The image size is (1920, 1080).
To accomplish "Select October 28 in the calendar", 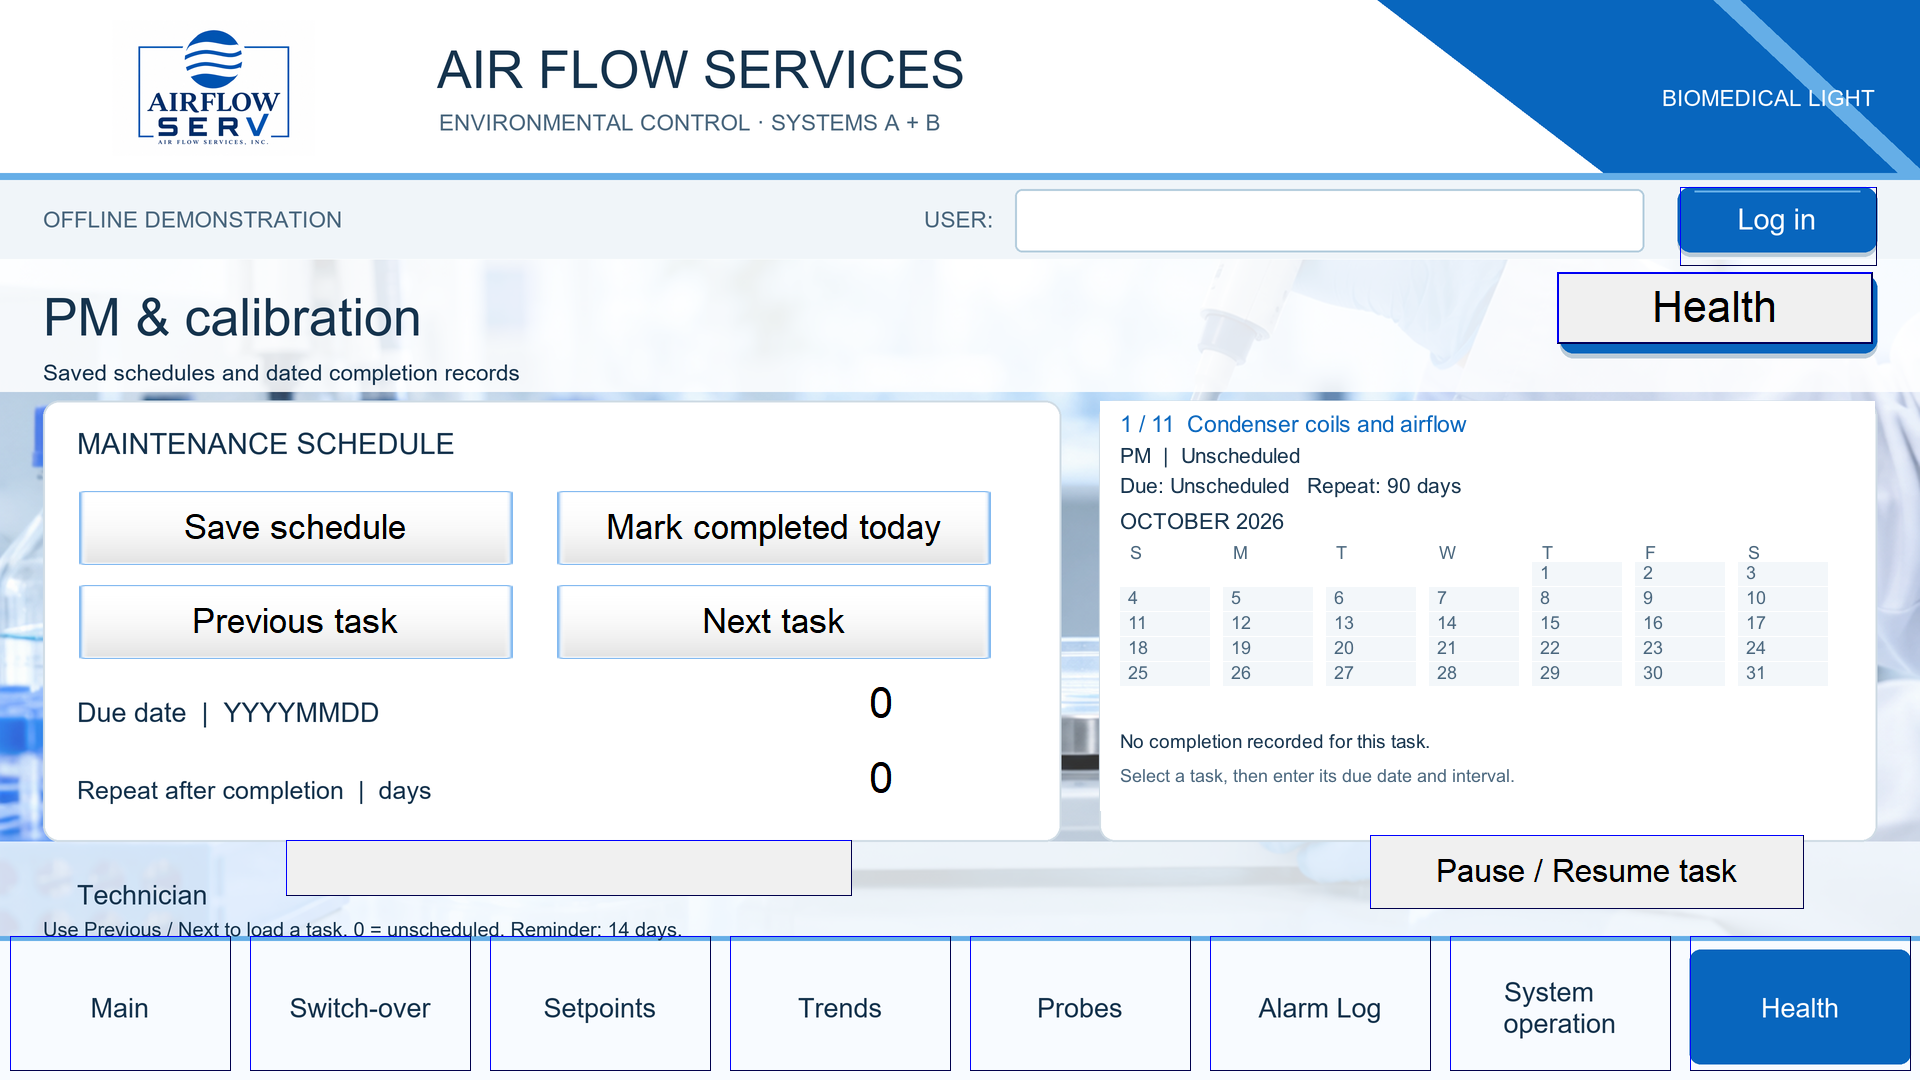I will pyautogui.click(x=1474, y=673).
